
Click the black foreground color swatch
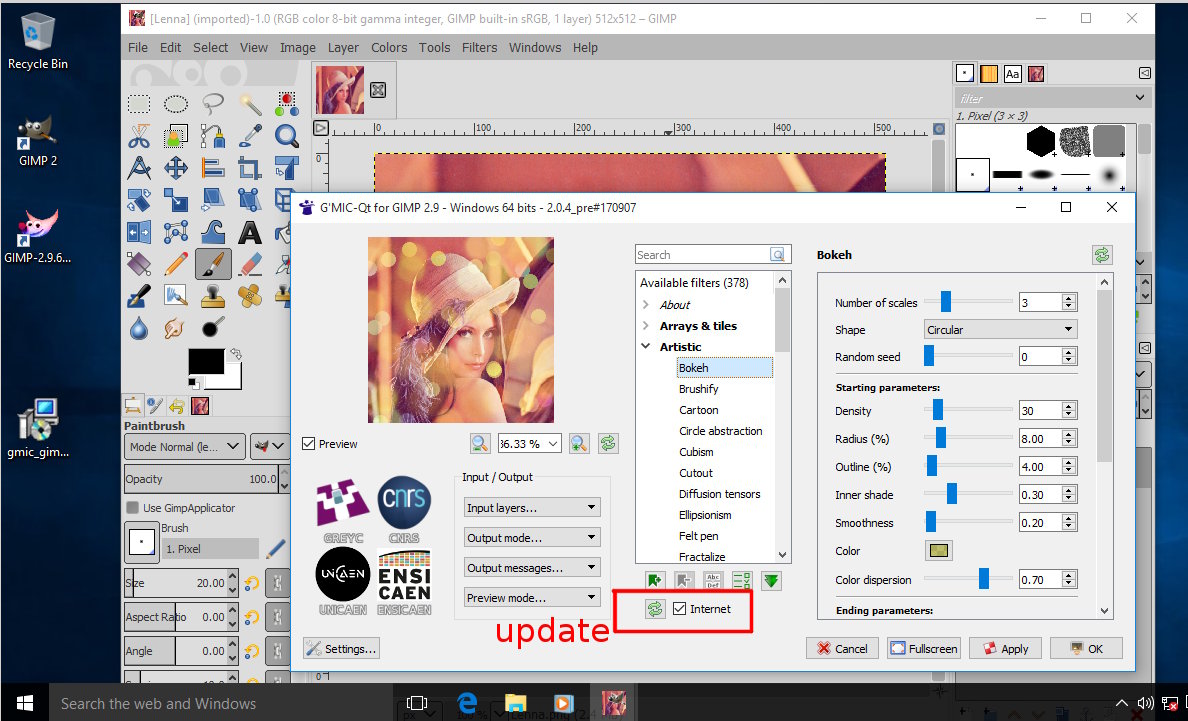(x=206, y=361)
